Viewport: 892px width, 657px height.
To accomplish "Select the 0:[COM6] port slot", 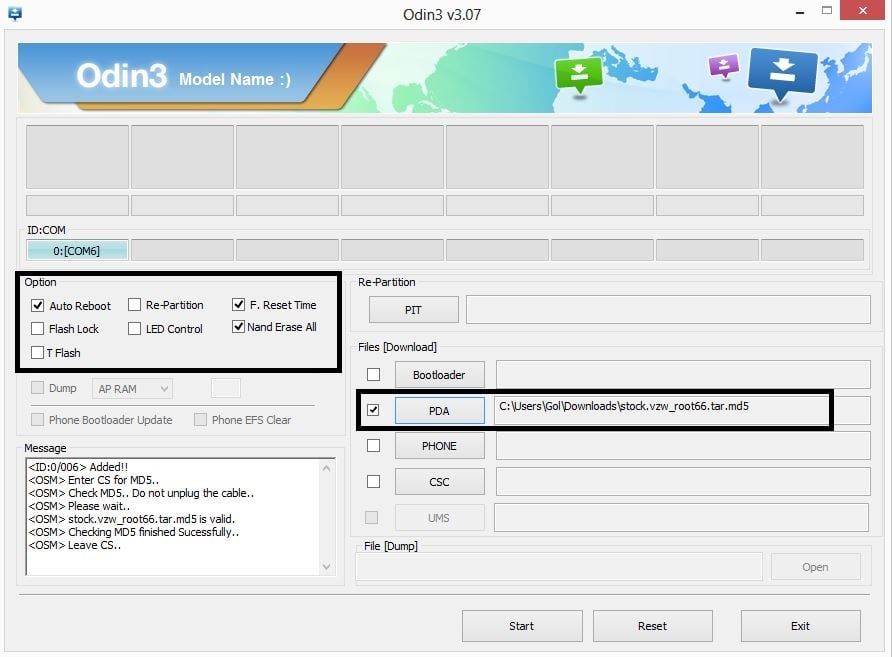I will coord(77,251).
